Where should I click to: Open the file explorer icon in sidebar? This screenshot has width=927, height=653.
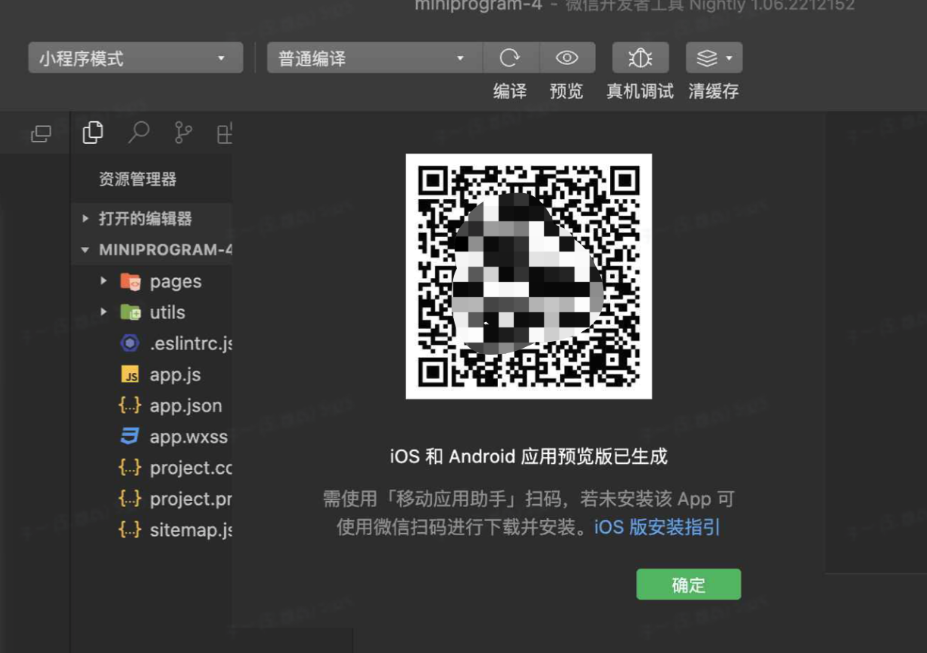click(x=93, y=133)
